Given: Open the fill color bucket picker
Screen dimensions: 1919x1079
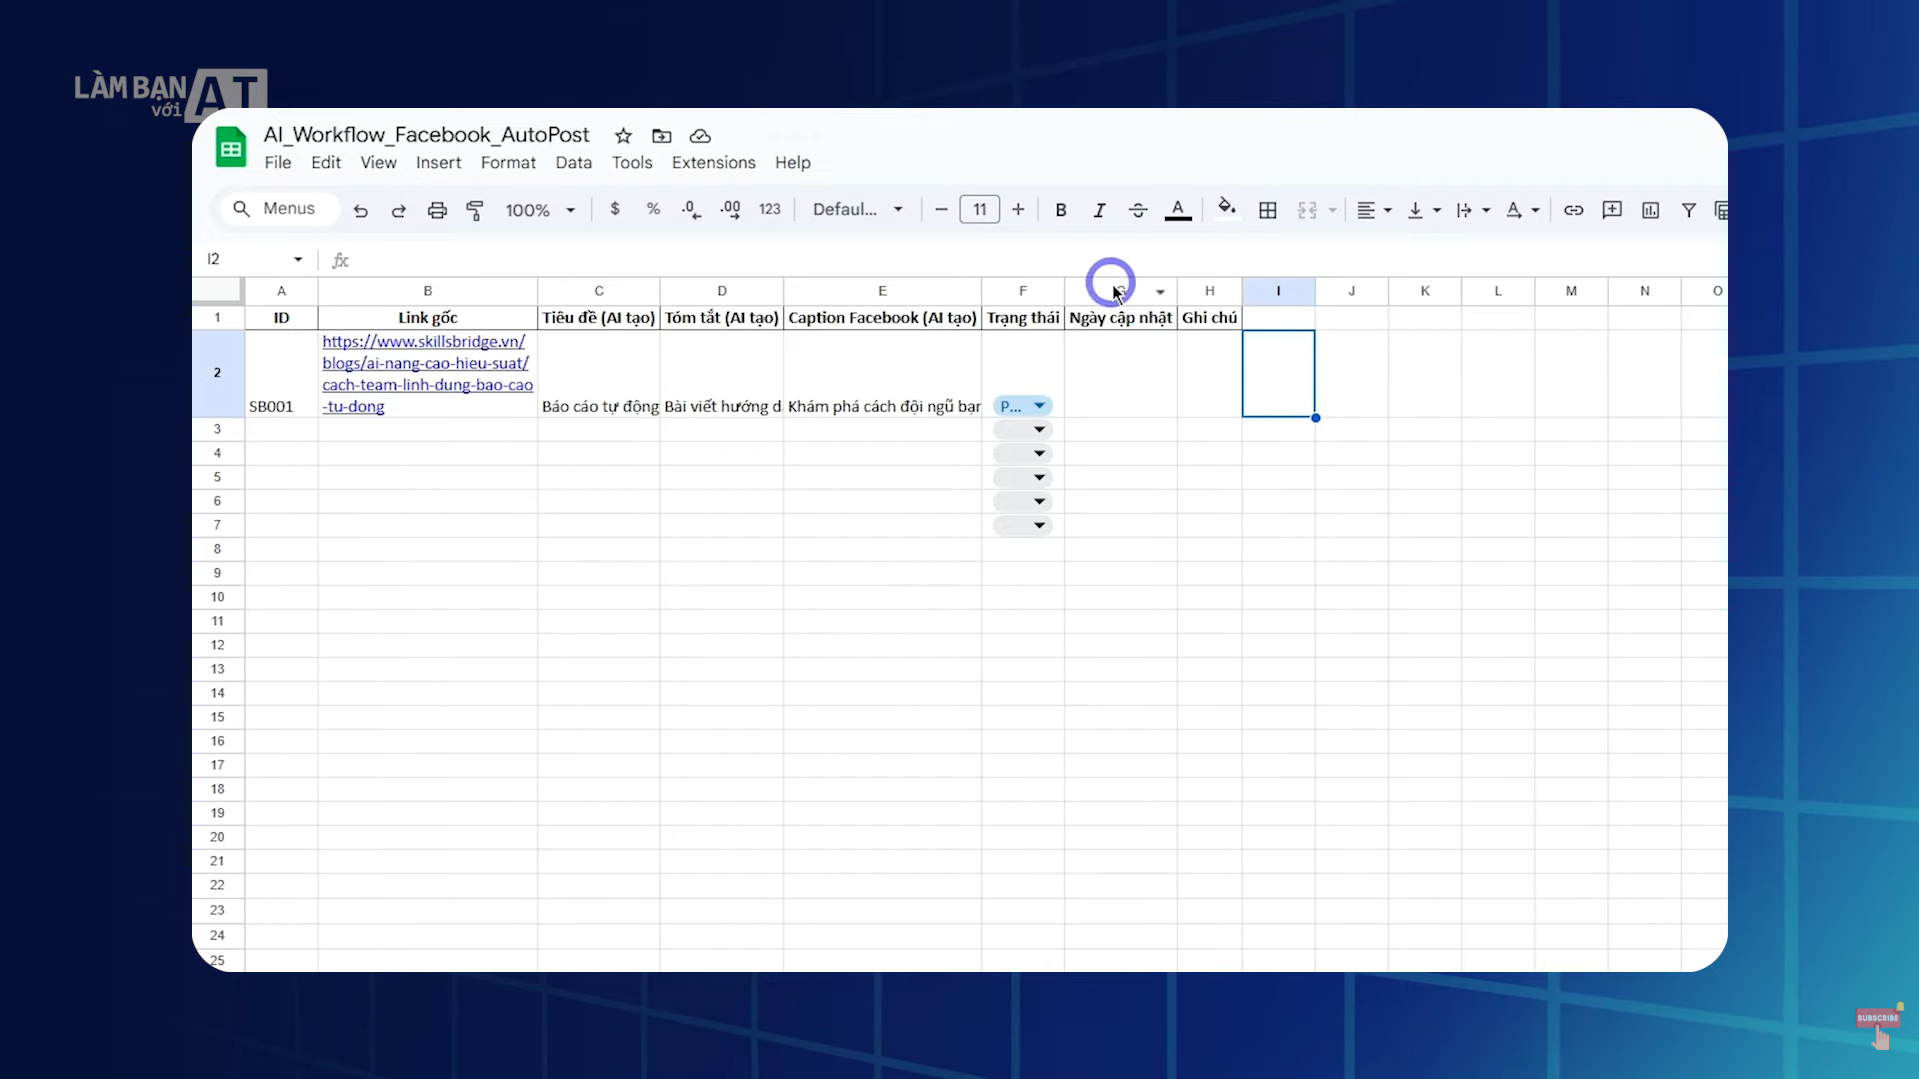Looking at the screenshot, I should tap(1226, 209).
